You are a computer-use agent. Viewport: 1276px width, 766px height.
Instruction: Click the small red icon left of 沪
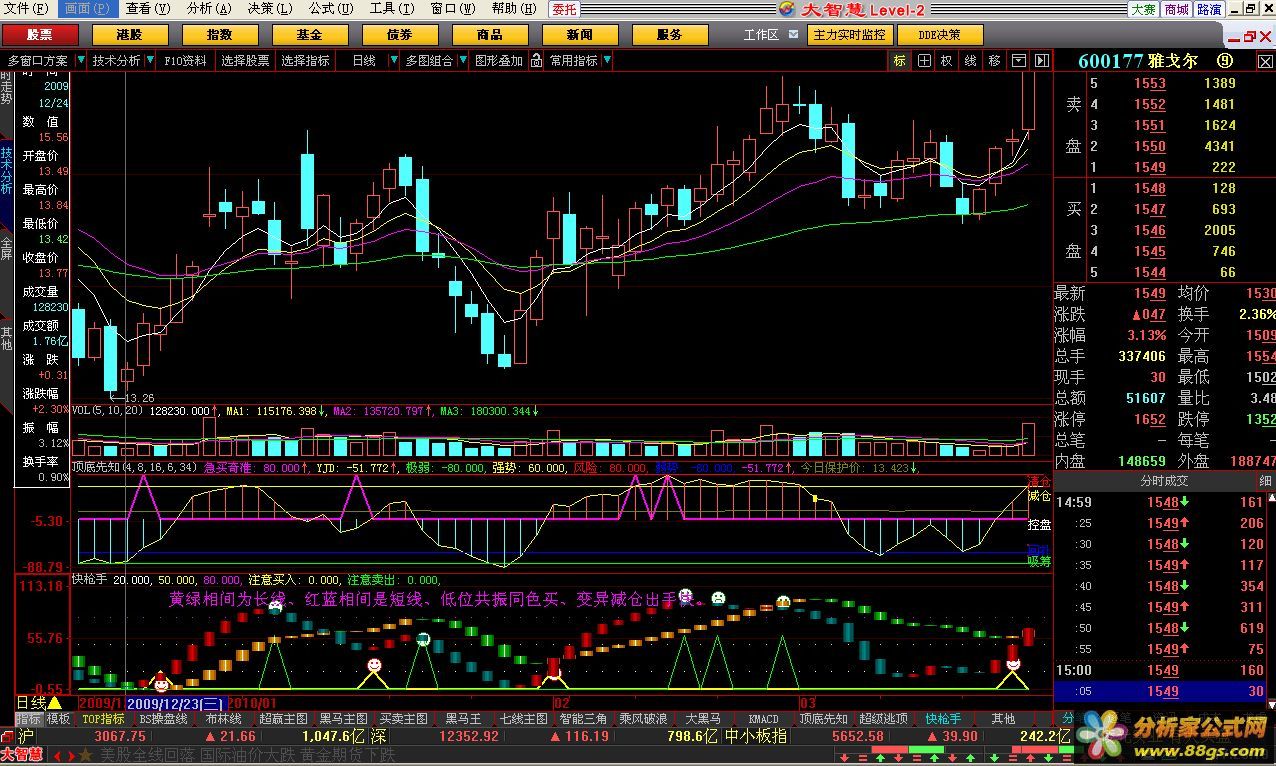[x=7, y=736]
